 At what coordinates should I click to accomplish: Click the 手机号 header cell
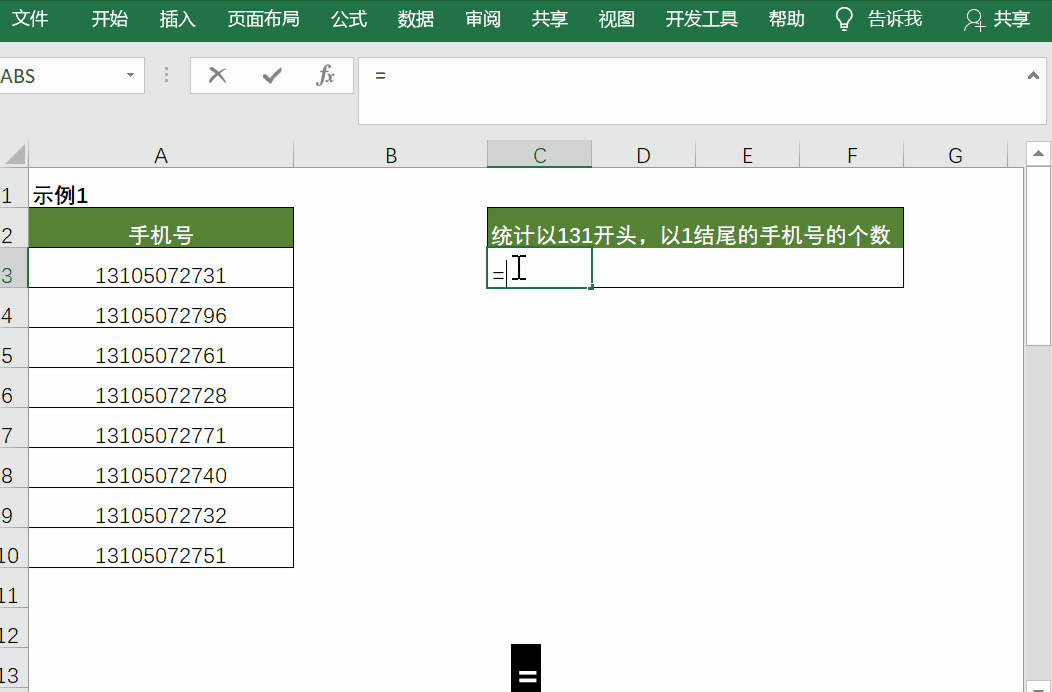[x=161, y=228]
